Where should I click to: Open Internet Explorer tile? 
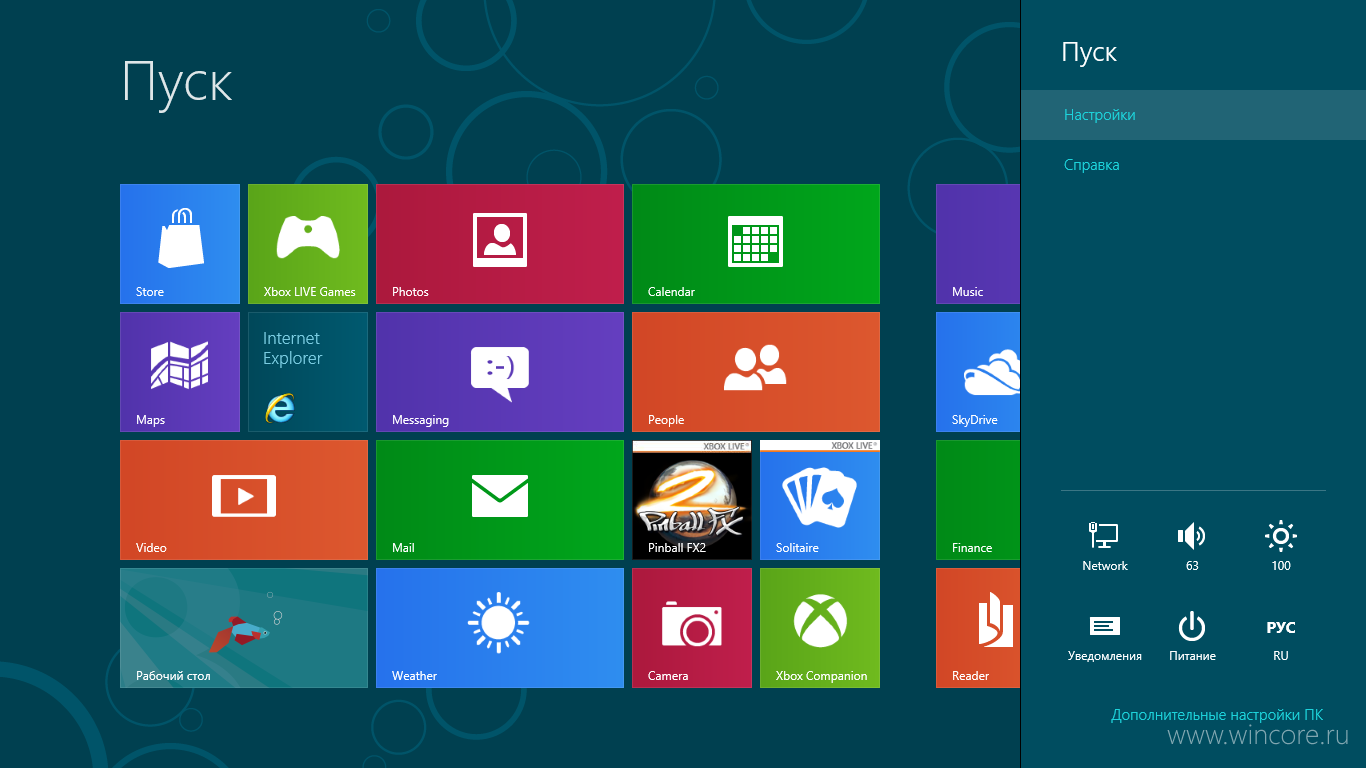coord(308,372)
